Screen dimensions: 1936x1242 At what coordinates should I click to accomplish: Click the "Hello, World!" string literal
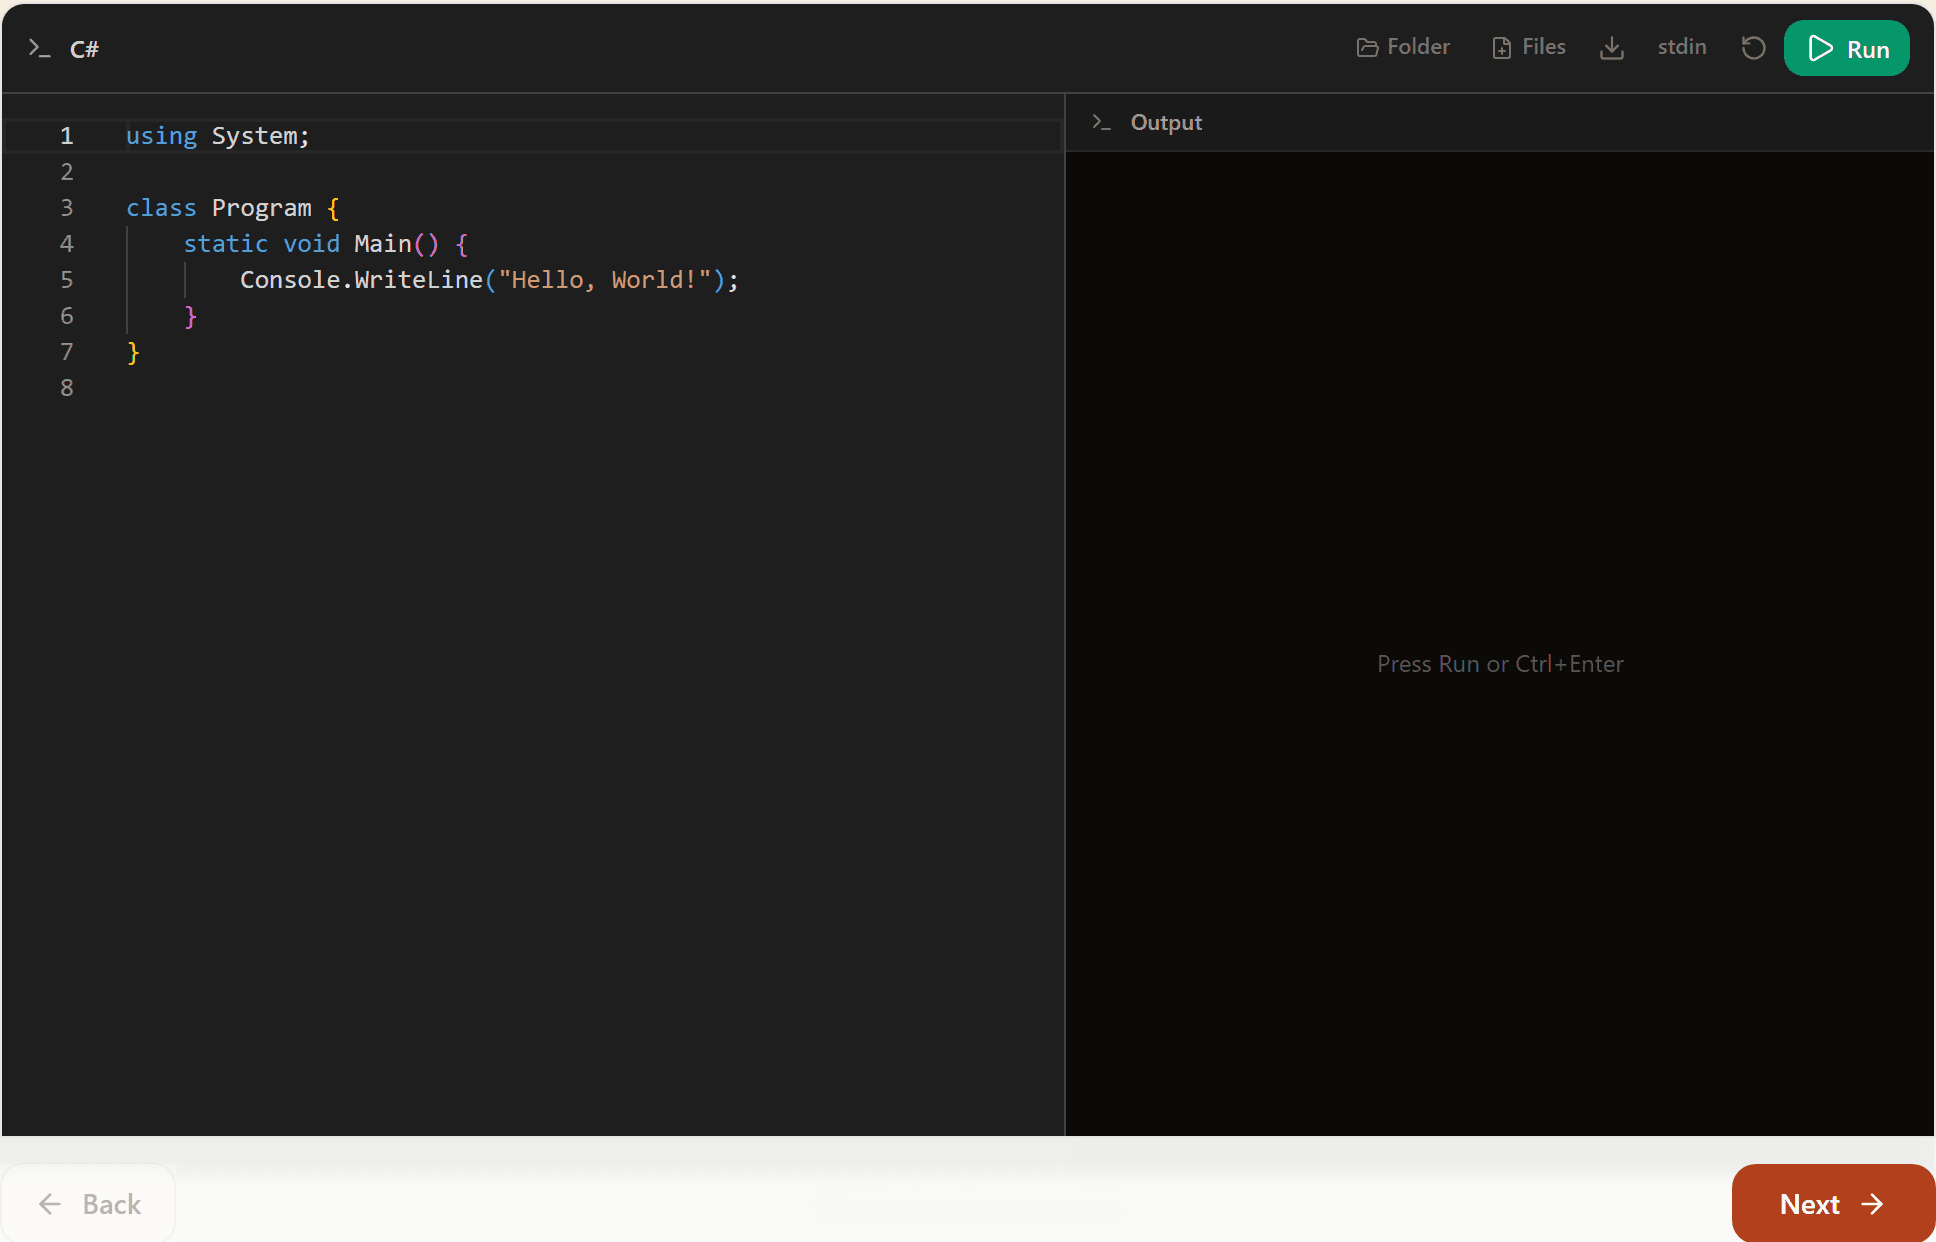click(x=604, y=280)
